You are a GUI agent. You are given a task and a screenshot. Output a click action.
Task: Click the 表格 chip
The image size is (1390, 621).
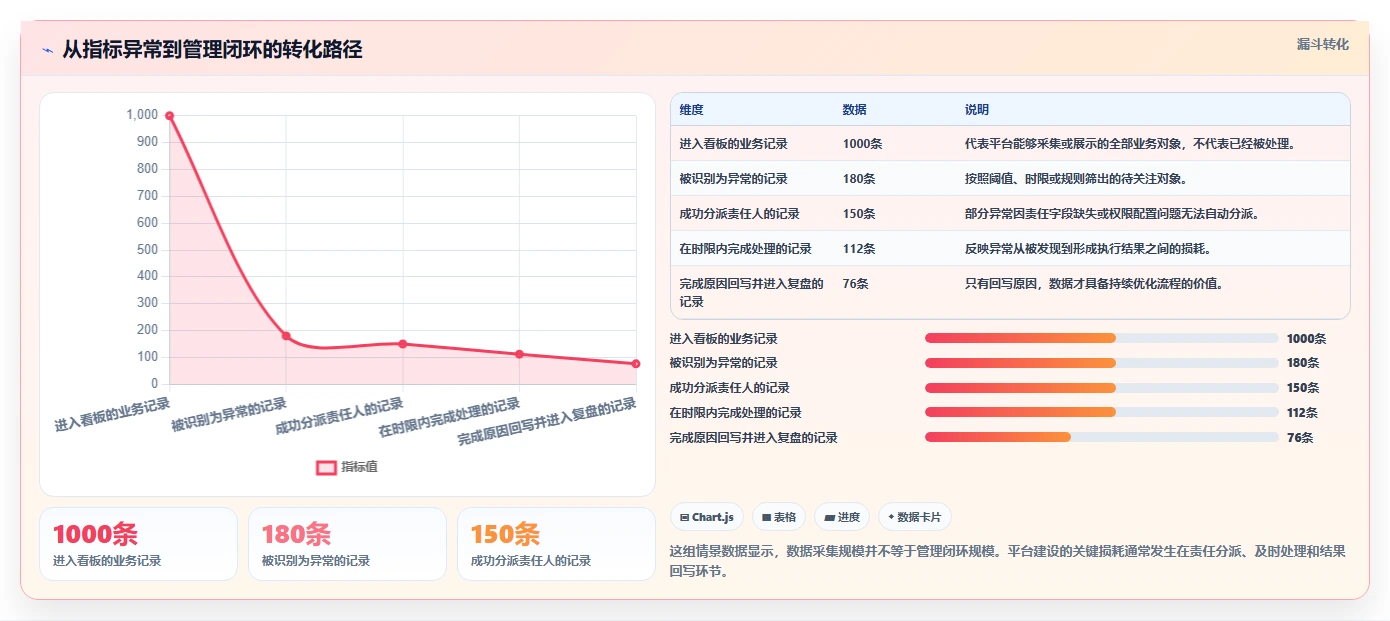[779, 517]
